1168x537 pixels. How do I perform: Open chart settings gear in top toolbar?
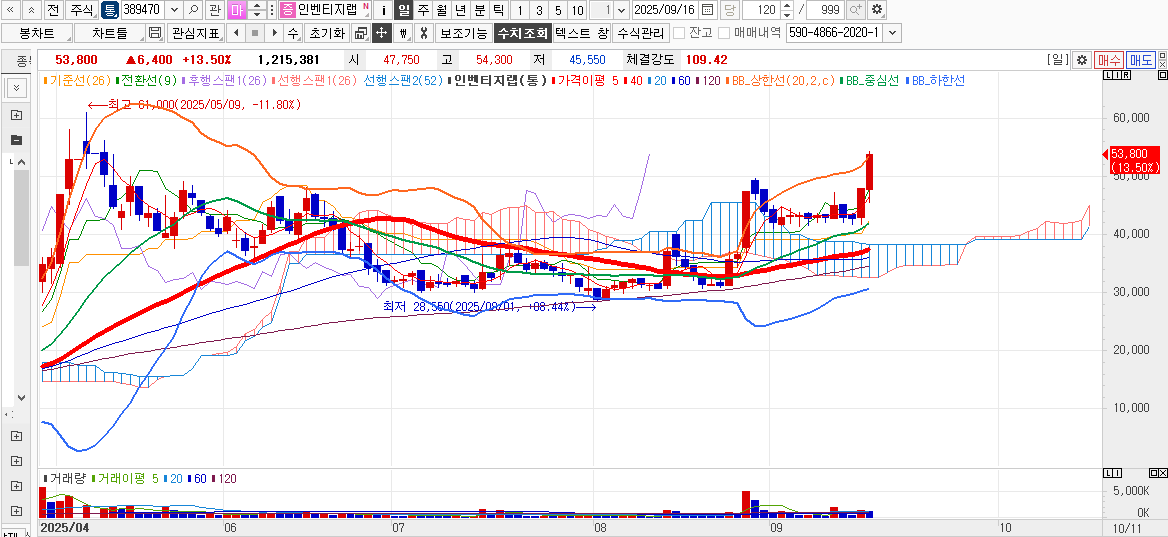point(877,10)
